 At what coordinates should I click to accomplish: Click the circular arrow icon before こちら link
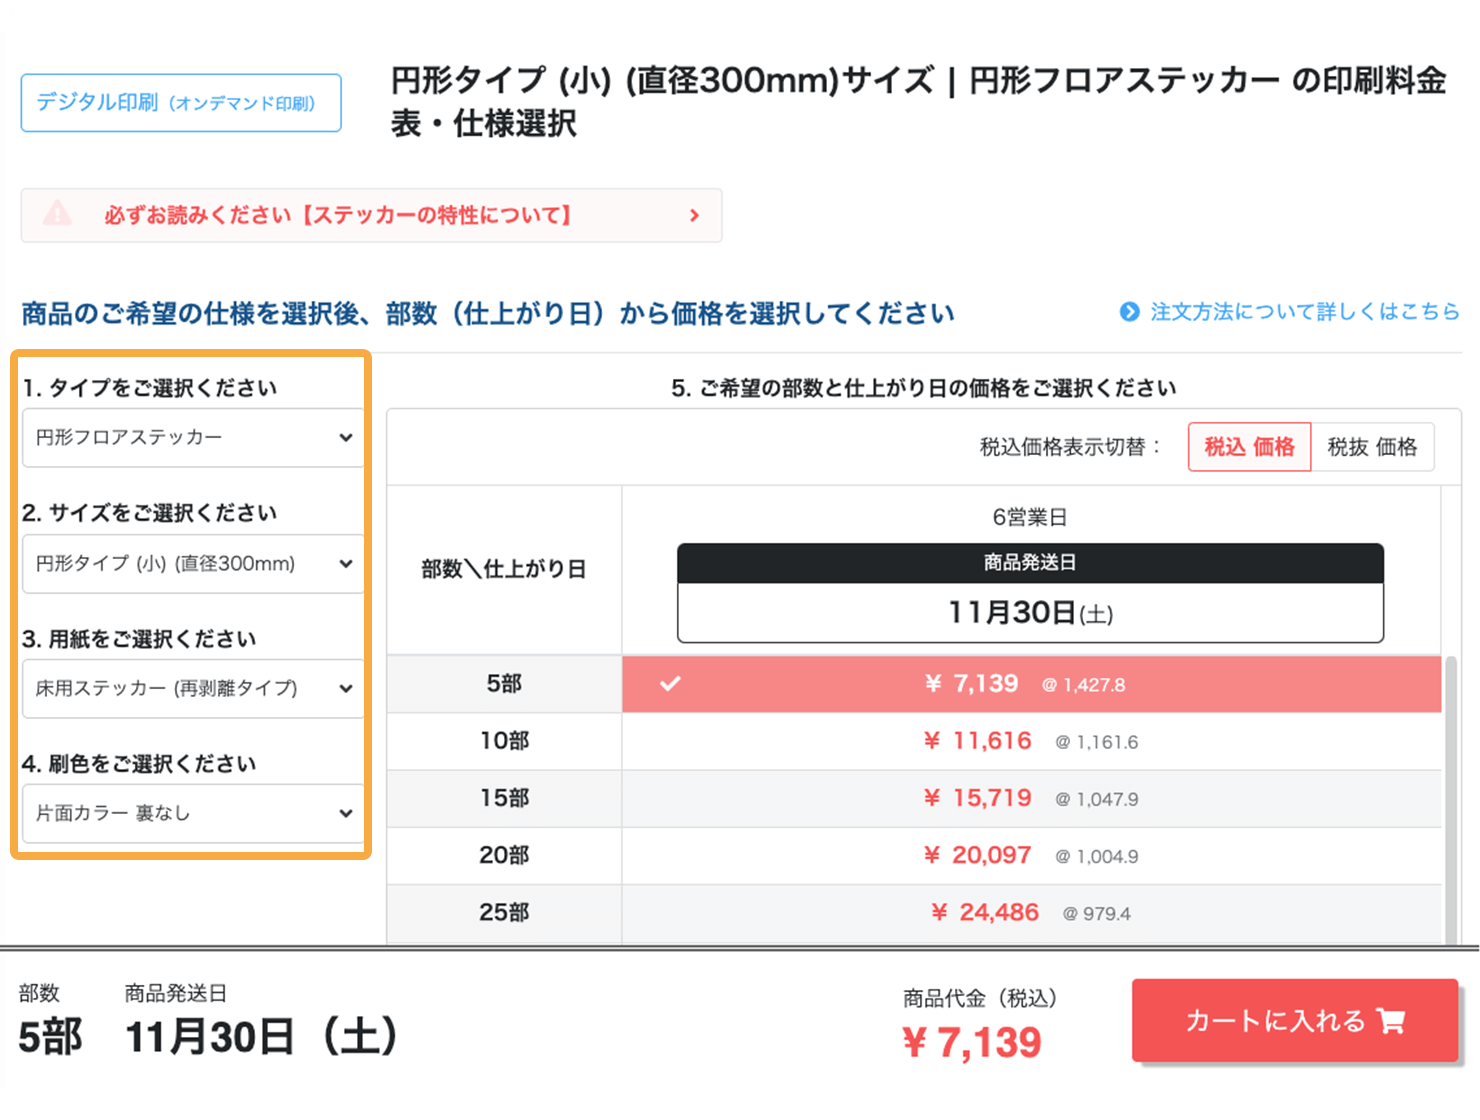pos(1129,311)
